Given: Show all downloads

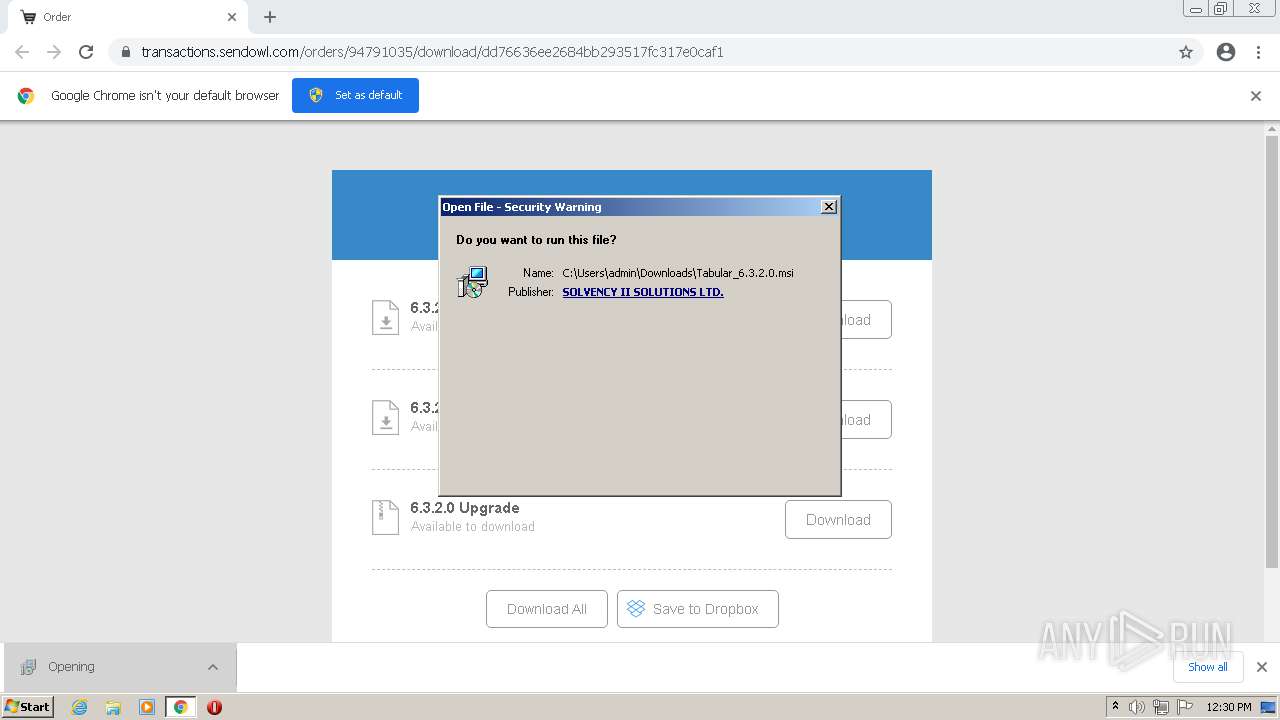Looking at the screenshot, I should (1207, 667).
